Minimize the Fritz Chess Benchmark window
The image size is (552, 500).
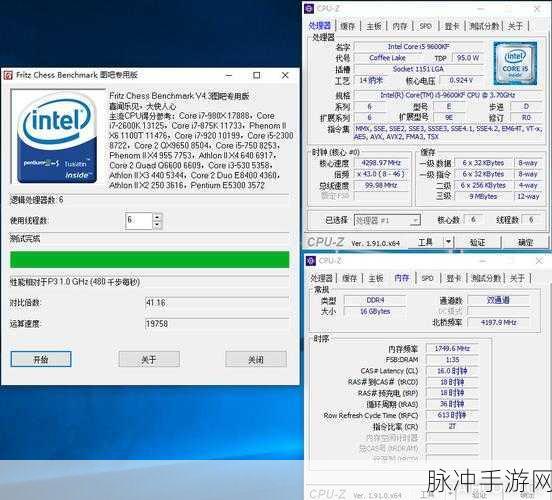(229, 75)
